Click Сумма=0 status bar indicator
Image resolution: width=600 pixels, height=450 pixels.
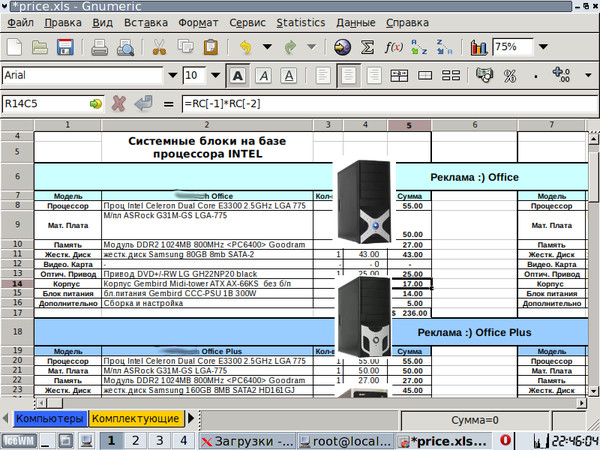click(x=474, y=421)
